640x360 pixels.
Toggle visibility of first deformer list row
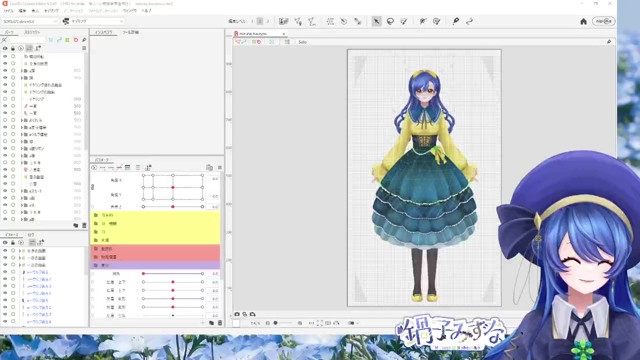[x=5, y=251]
